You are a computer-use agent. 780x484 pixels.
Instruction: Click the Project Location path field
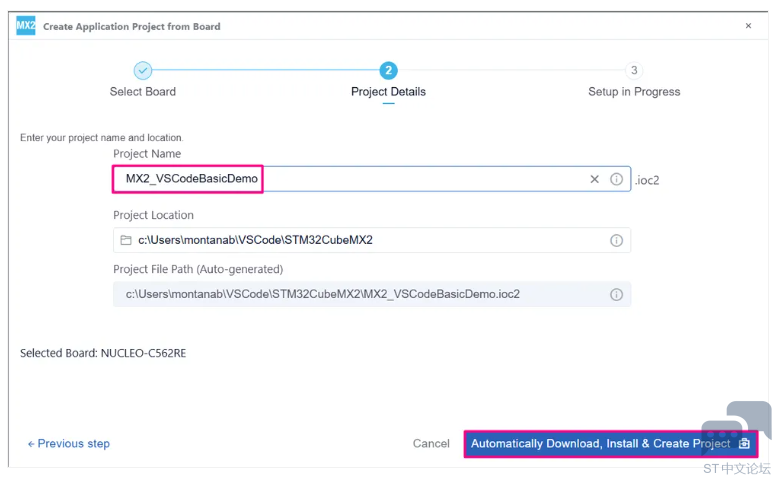[372, 240]
